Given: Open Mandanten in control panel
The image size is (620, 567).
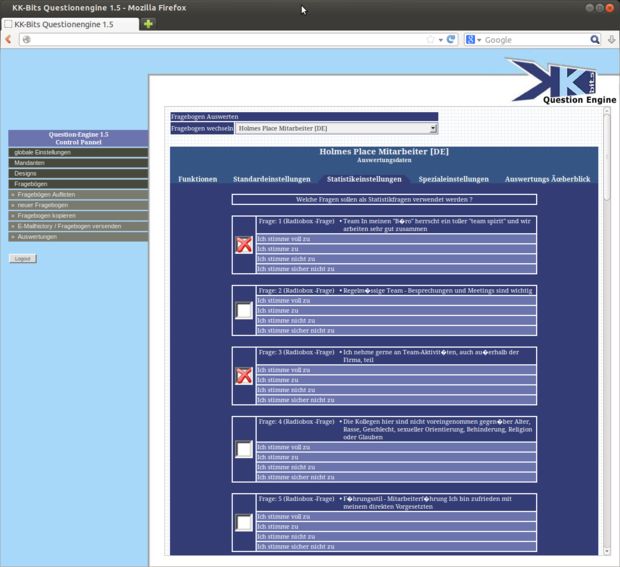Looking at the screenshot, I should tap(78, 163).
